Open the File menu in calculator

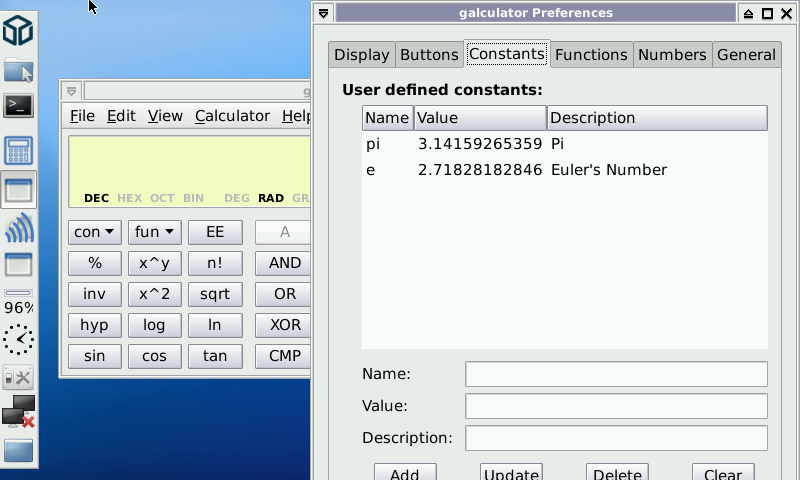(x=82, y=116)
